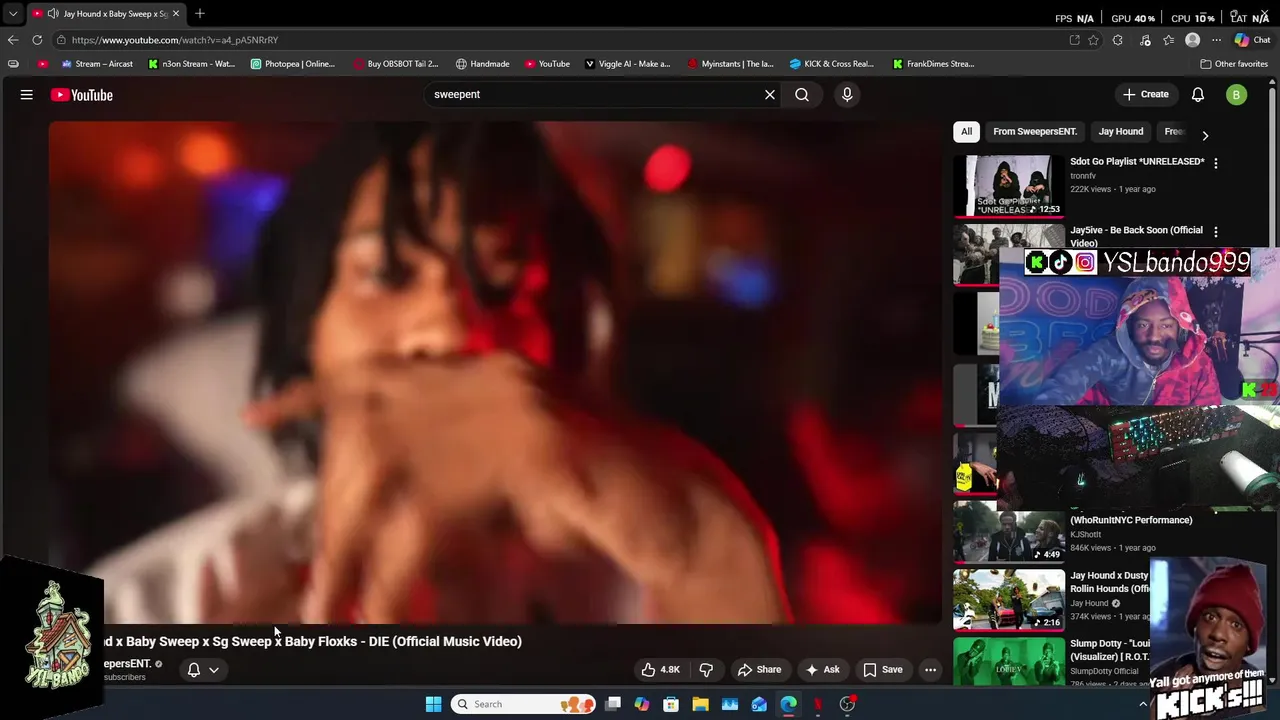The width and height of the screenshot is (1280, 720).
Task: Run search with the magnifier button
Action: (x=802, y=95)
